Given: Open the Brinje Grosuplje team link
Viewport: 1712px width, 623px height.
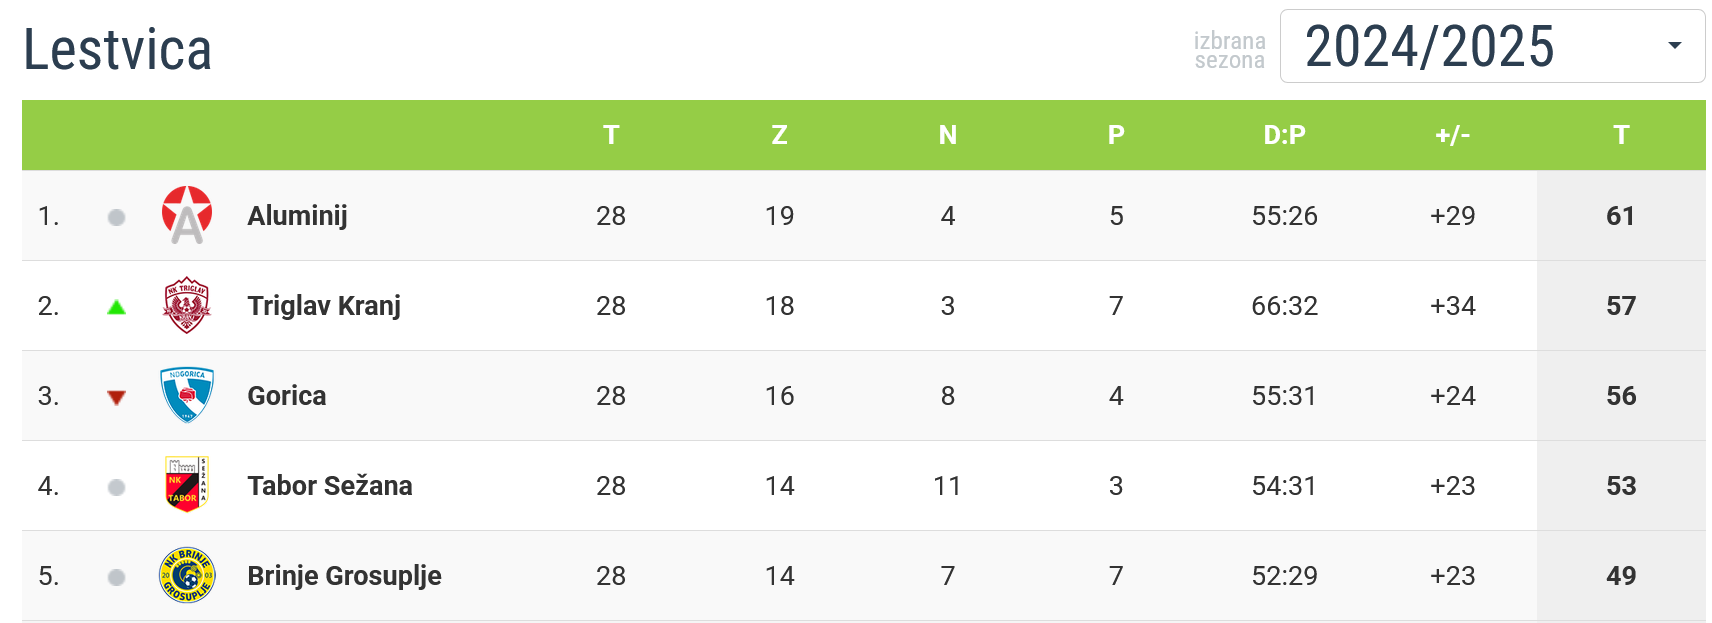Looking at the screenshot, I should pyautogui.click(x=344, y=576).
